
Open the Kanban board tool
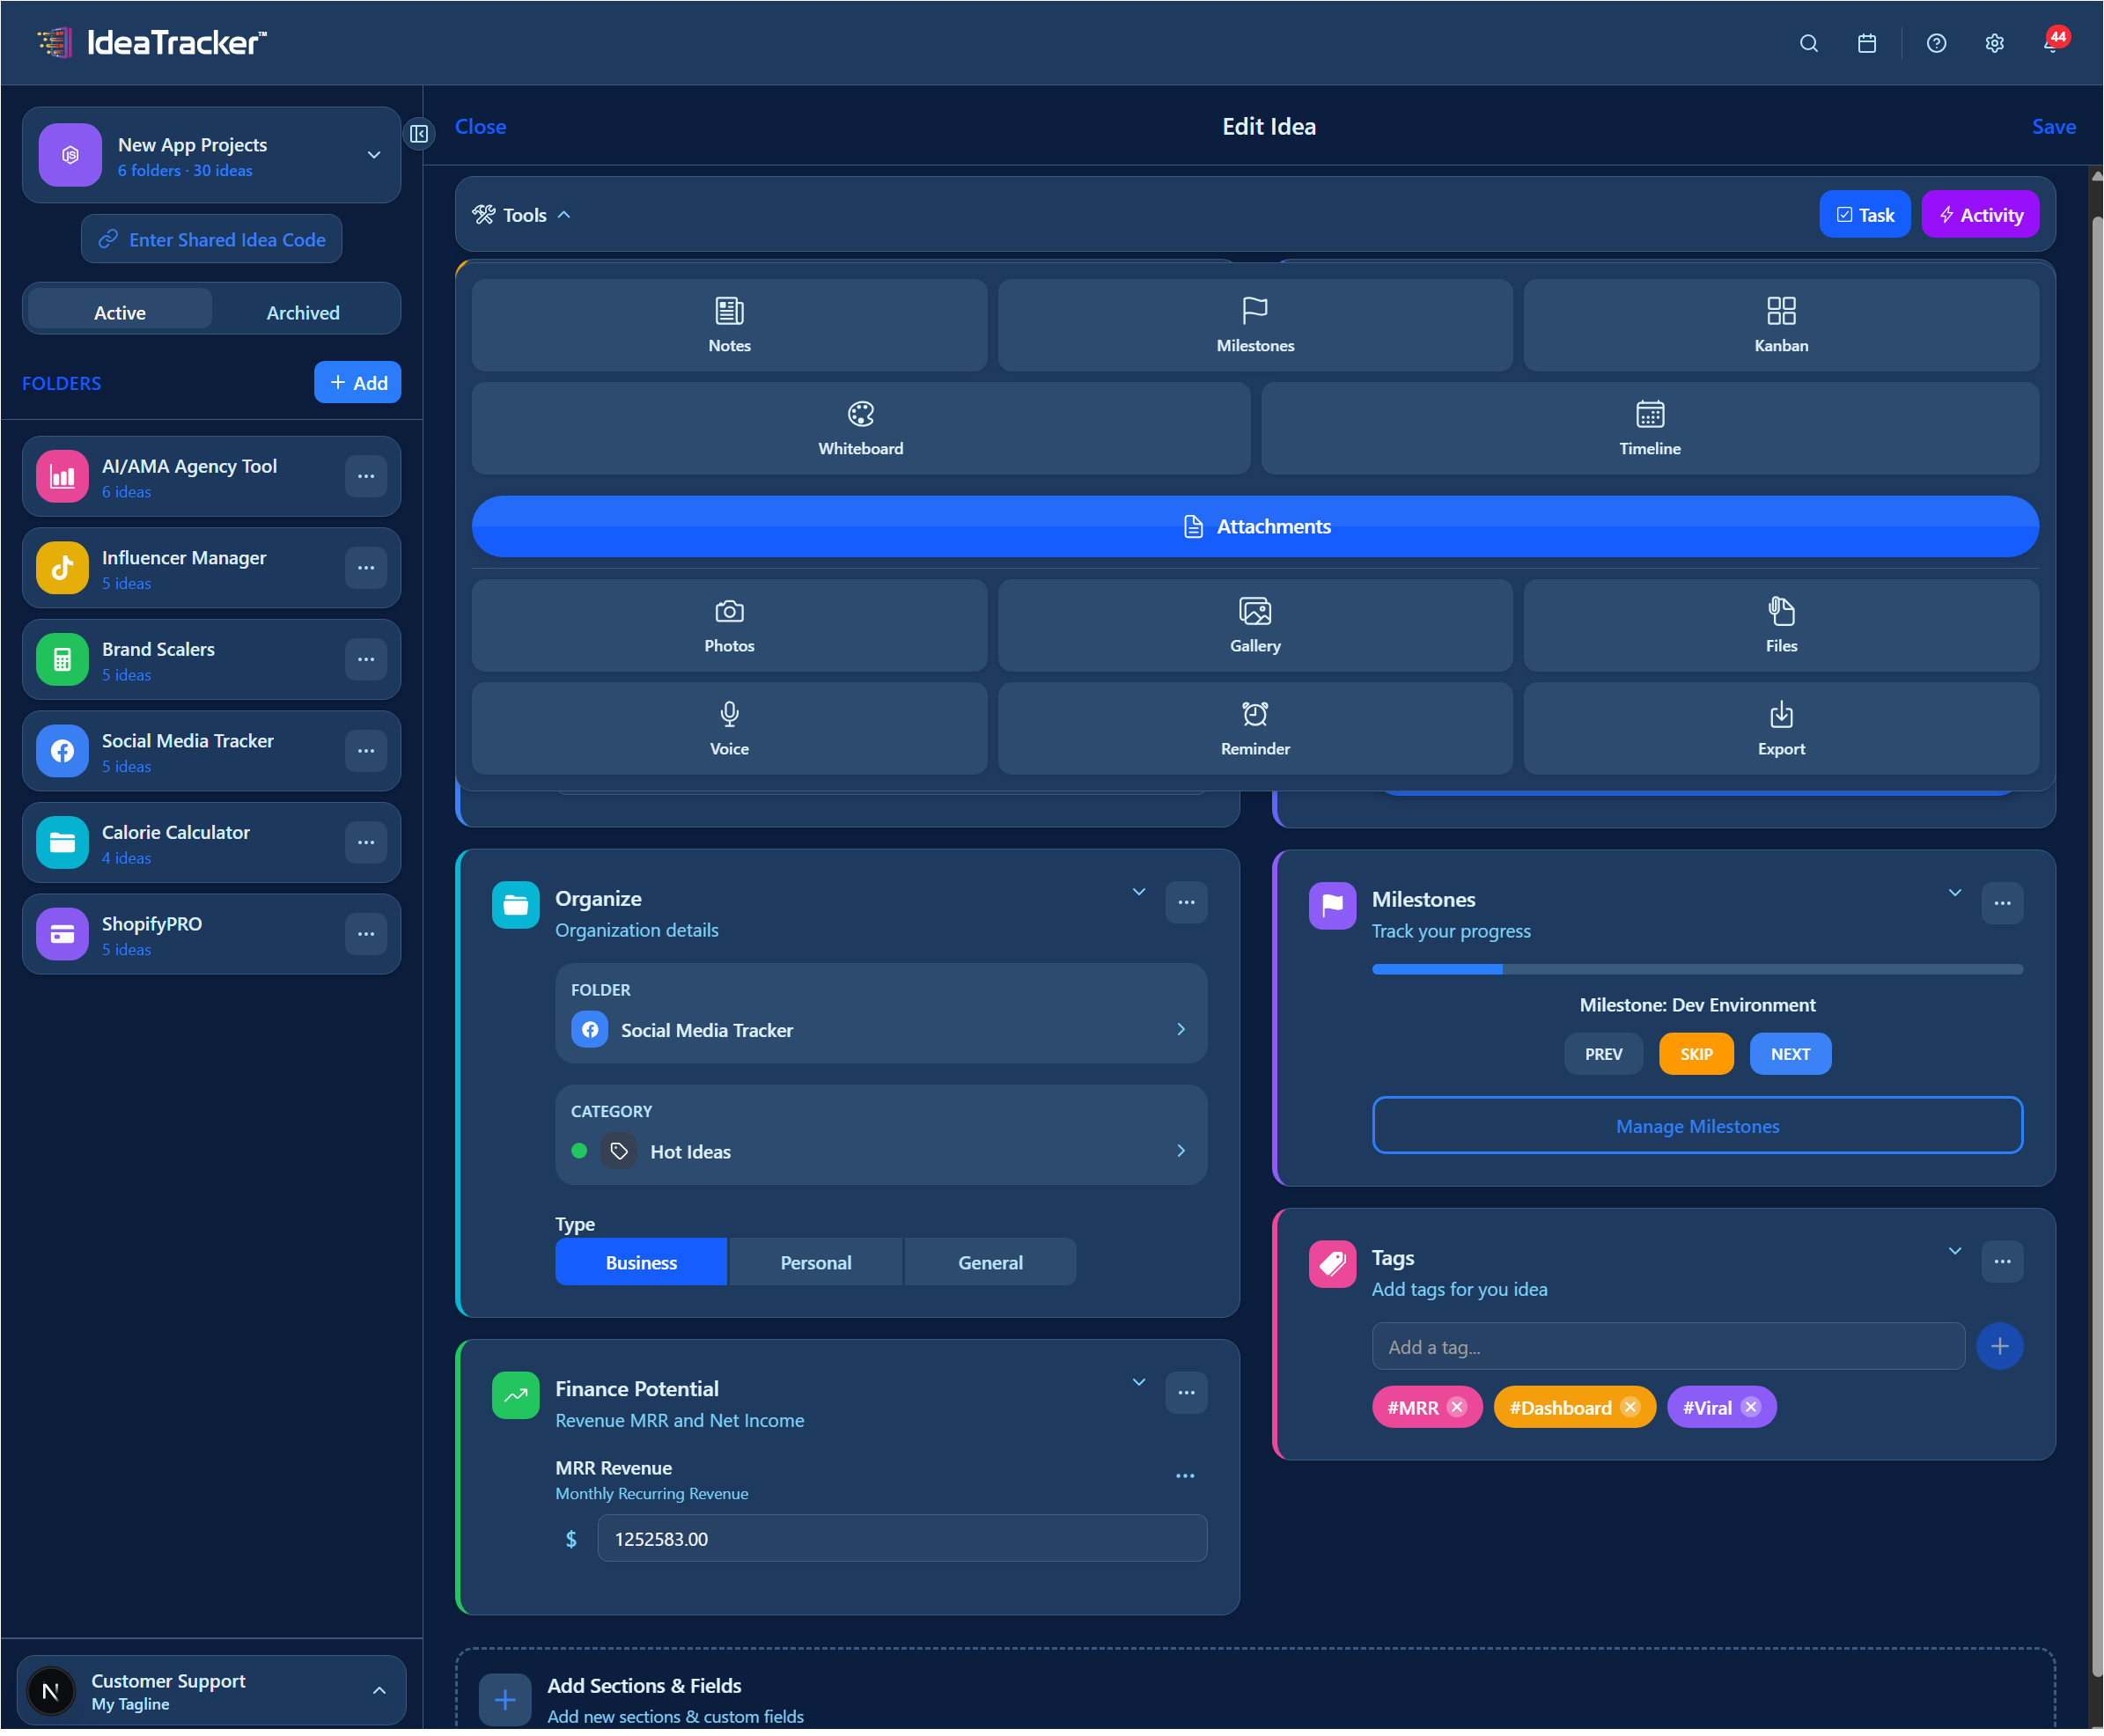click(x=1780, y=325)
